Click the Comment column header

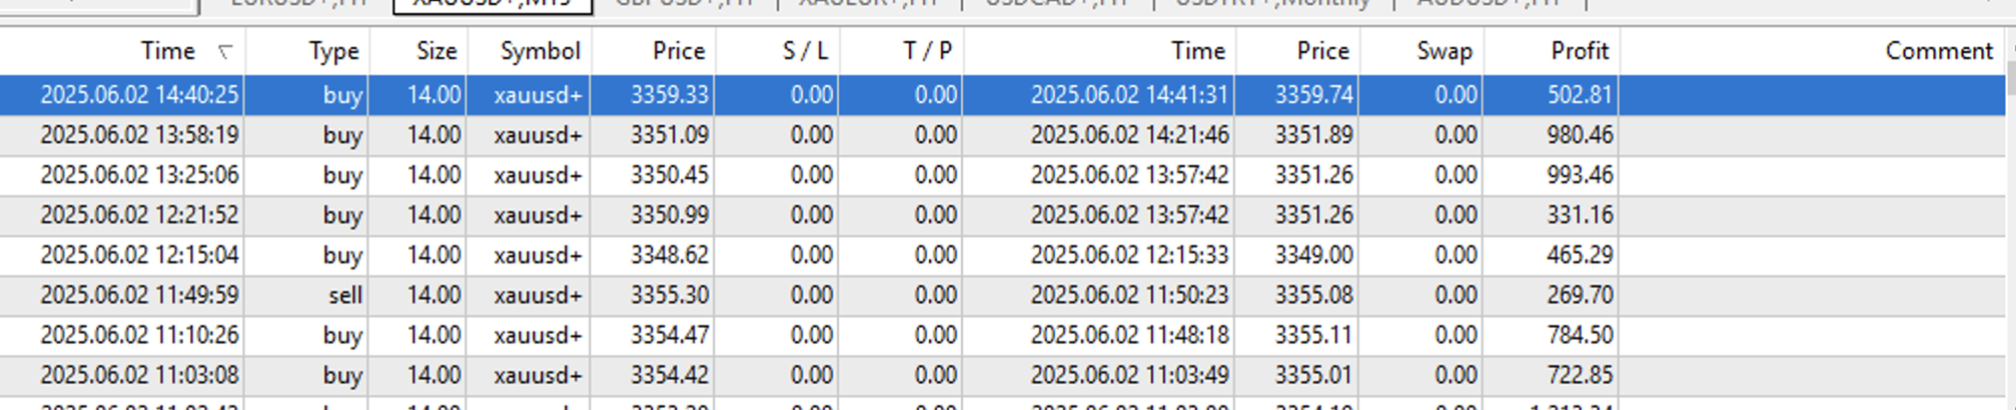click(x=1938, y=52)
